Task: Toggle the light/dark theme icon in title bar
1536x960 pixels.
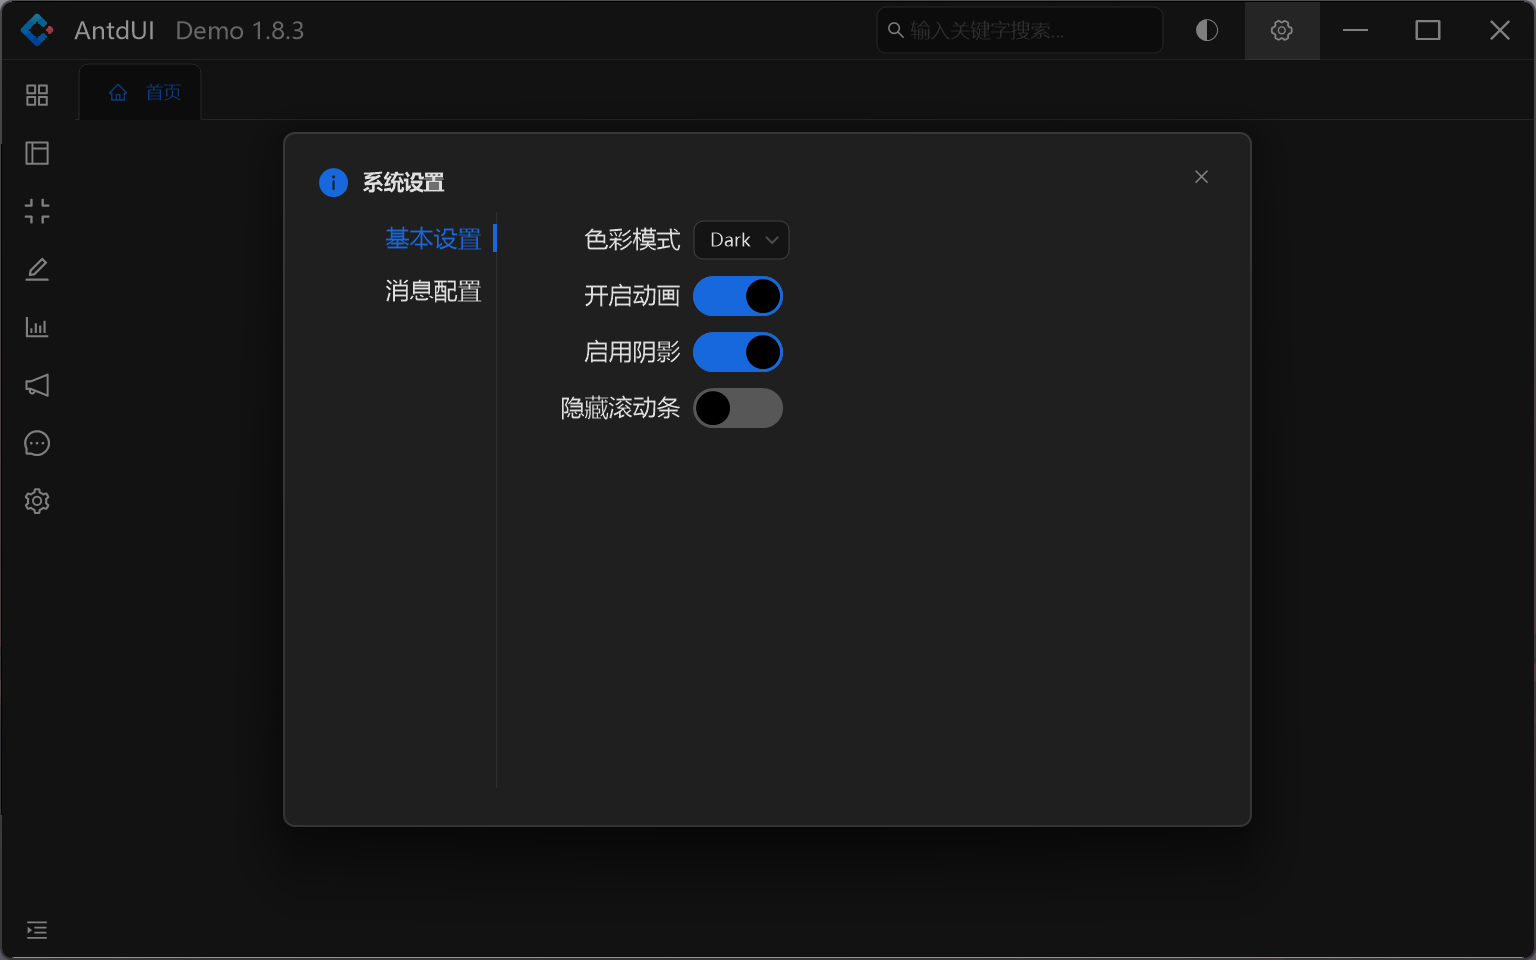Action: [x=1207, y=30]
